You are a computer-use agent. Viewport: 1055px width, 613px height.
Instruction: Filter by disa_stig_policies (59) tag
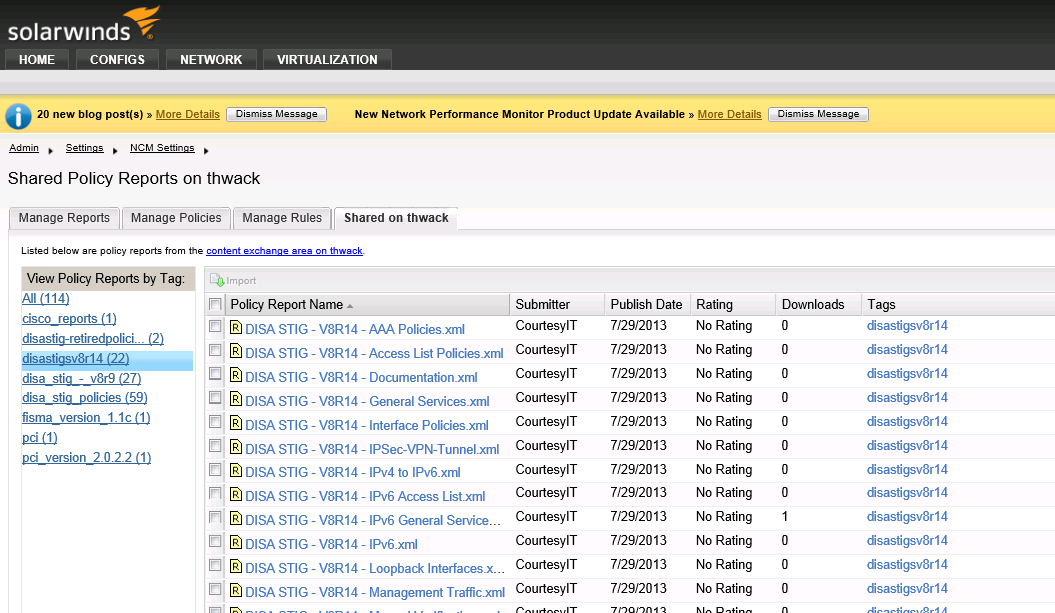[85, 398]
